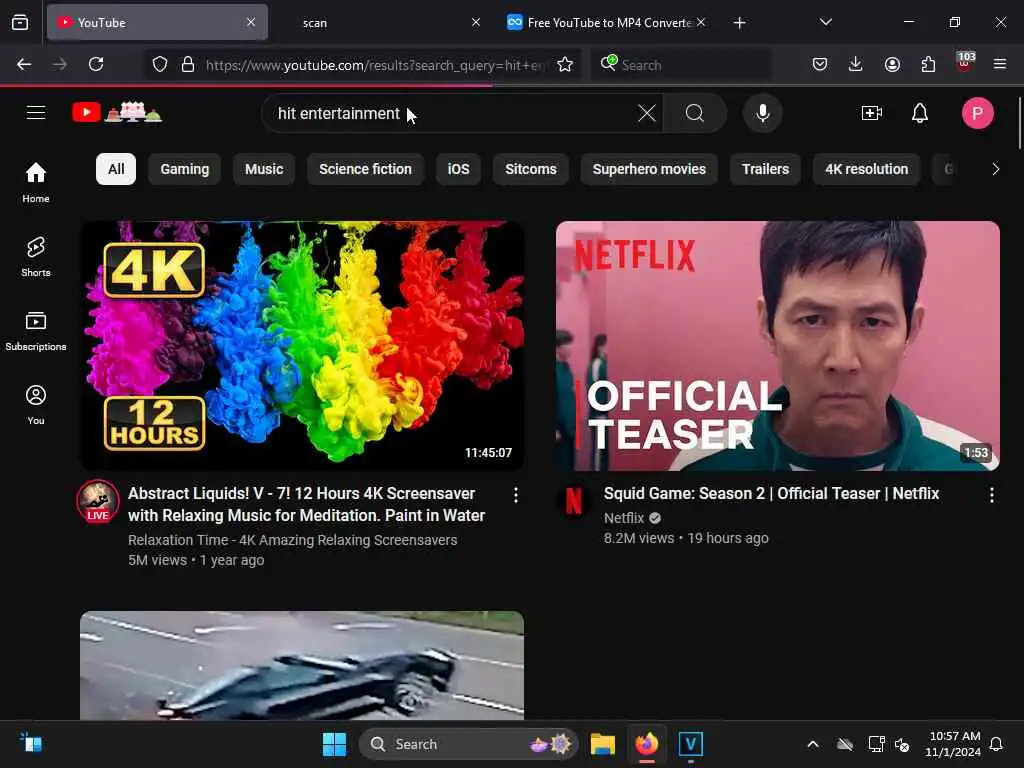
Task: Select the Trailers filter chip
Action: pyautogui.click(x=765, y=169)
